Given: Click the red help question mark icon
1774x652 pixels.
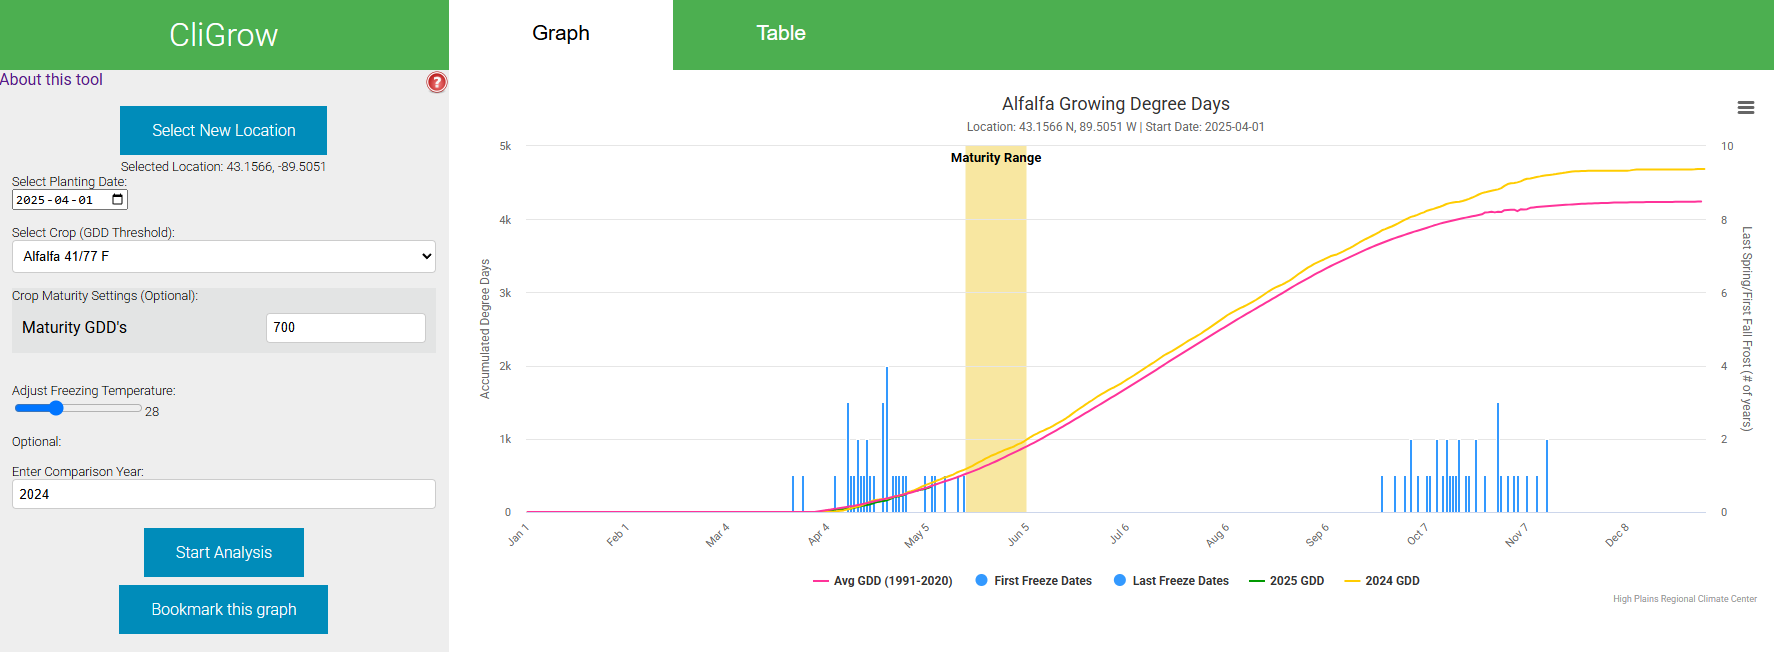Looking at the screenshot, I should tap(437, 82).
